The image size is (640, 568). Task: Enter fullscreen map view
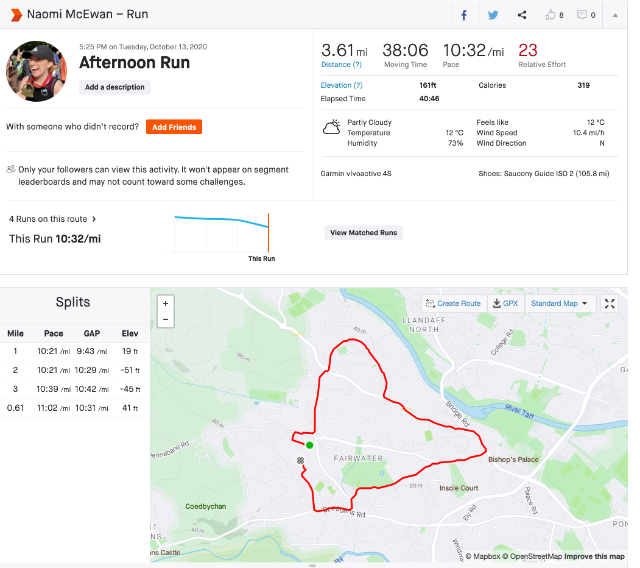tap(610, 303)
